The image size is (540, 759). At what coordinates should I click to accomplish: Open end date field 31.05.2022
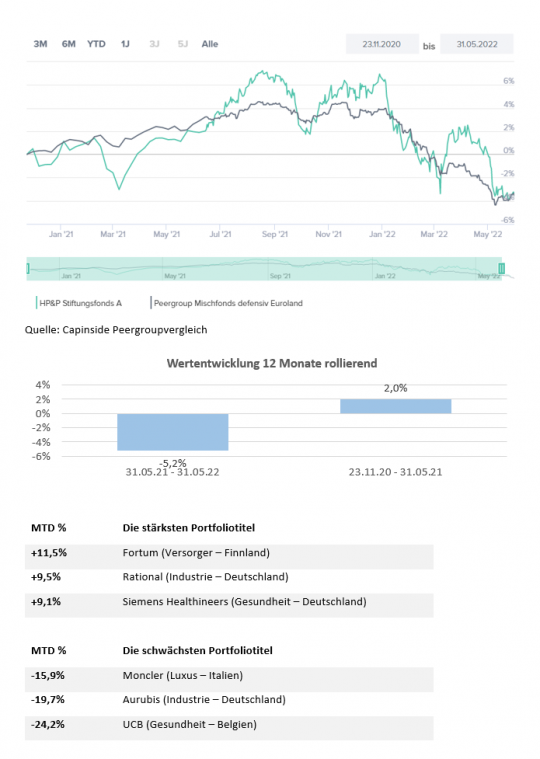coord(477,44)
